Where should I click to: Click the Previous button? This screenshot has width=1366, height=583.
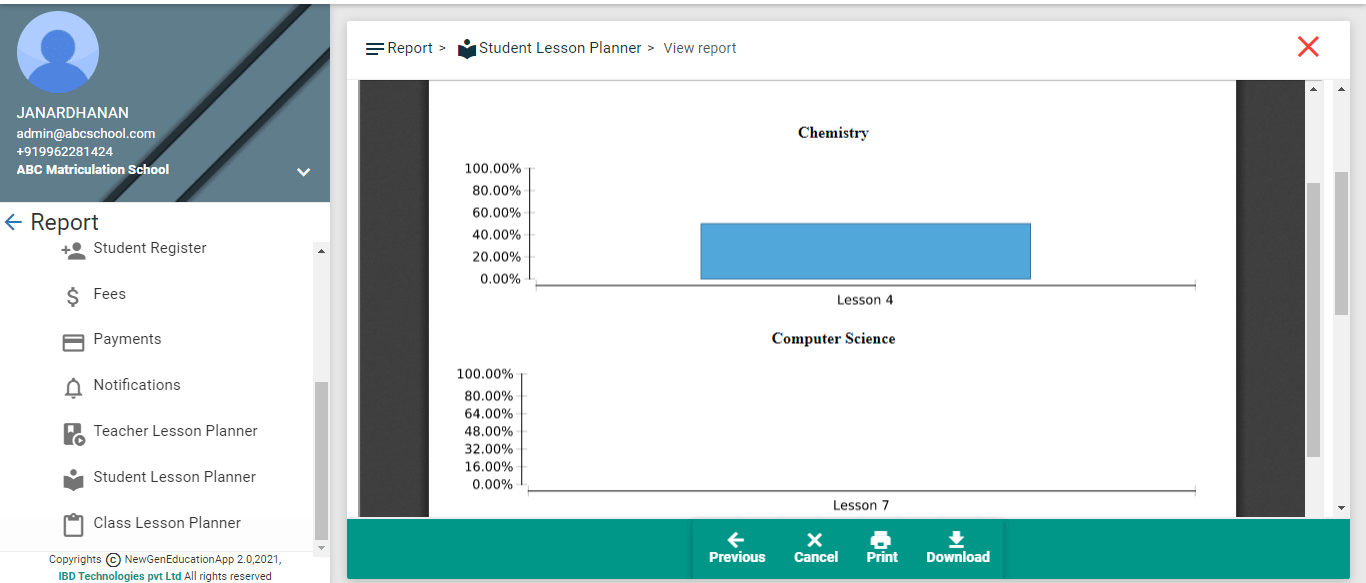coord(737,548)
